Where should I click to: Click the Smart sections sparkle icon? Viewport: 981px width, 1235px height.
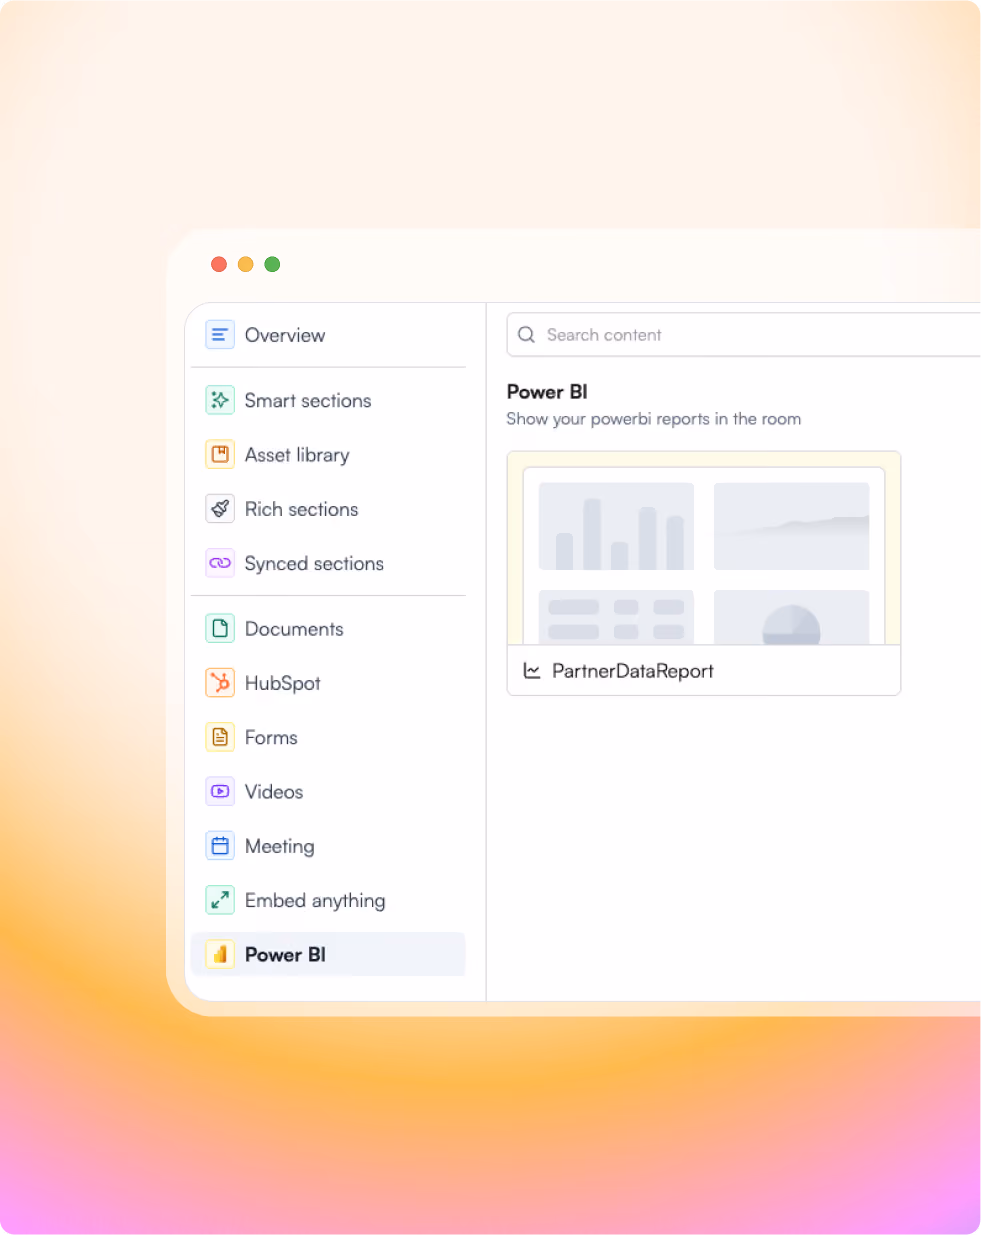point(220,400)
